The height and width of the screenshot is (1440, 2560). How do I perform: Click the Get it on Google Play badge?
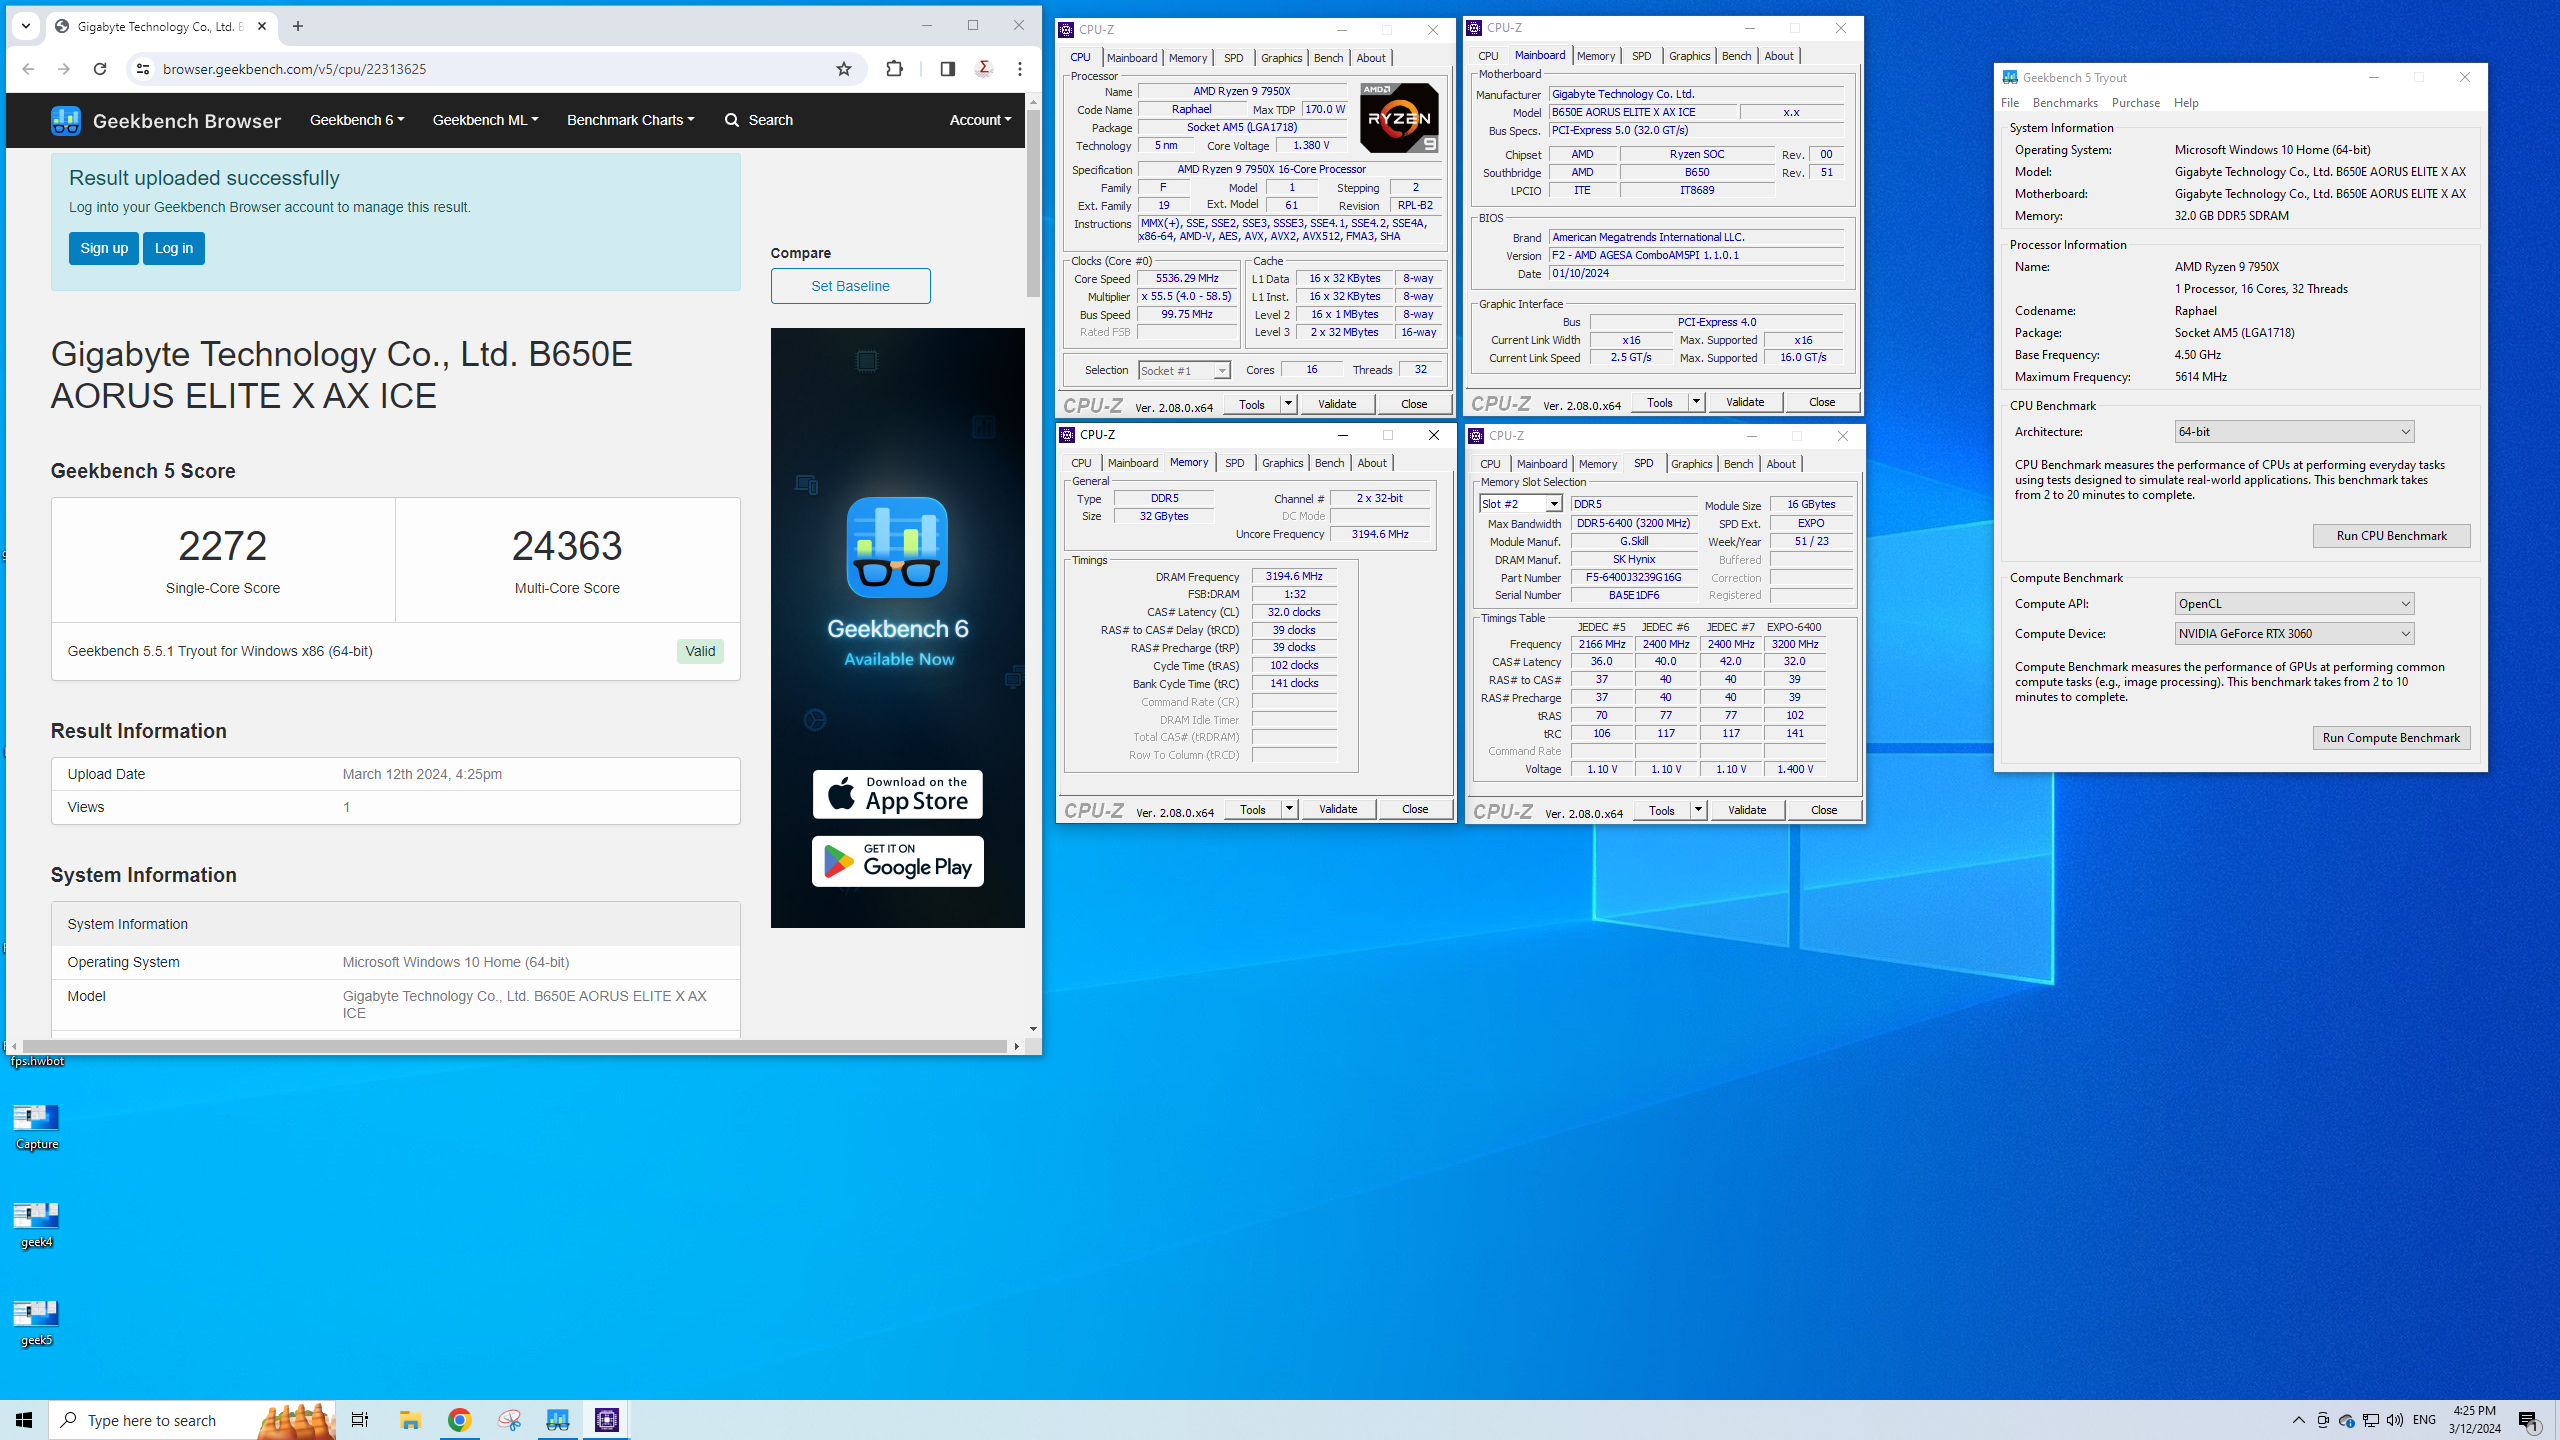click(898, 861)
